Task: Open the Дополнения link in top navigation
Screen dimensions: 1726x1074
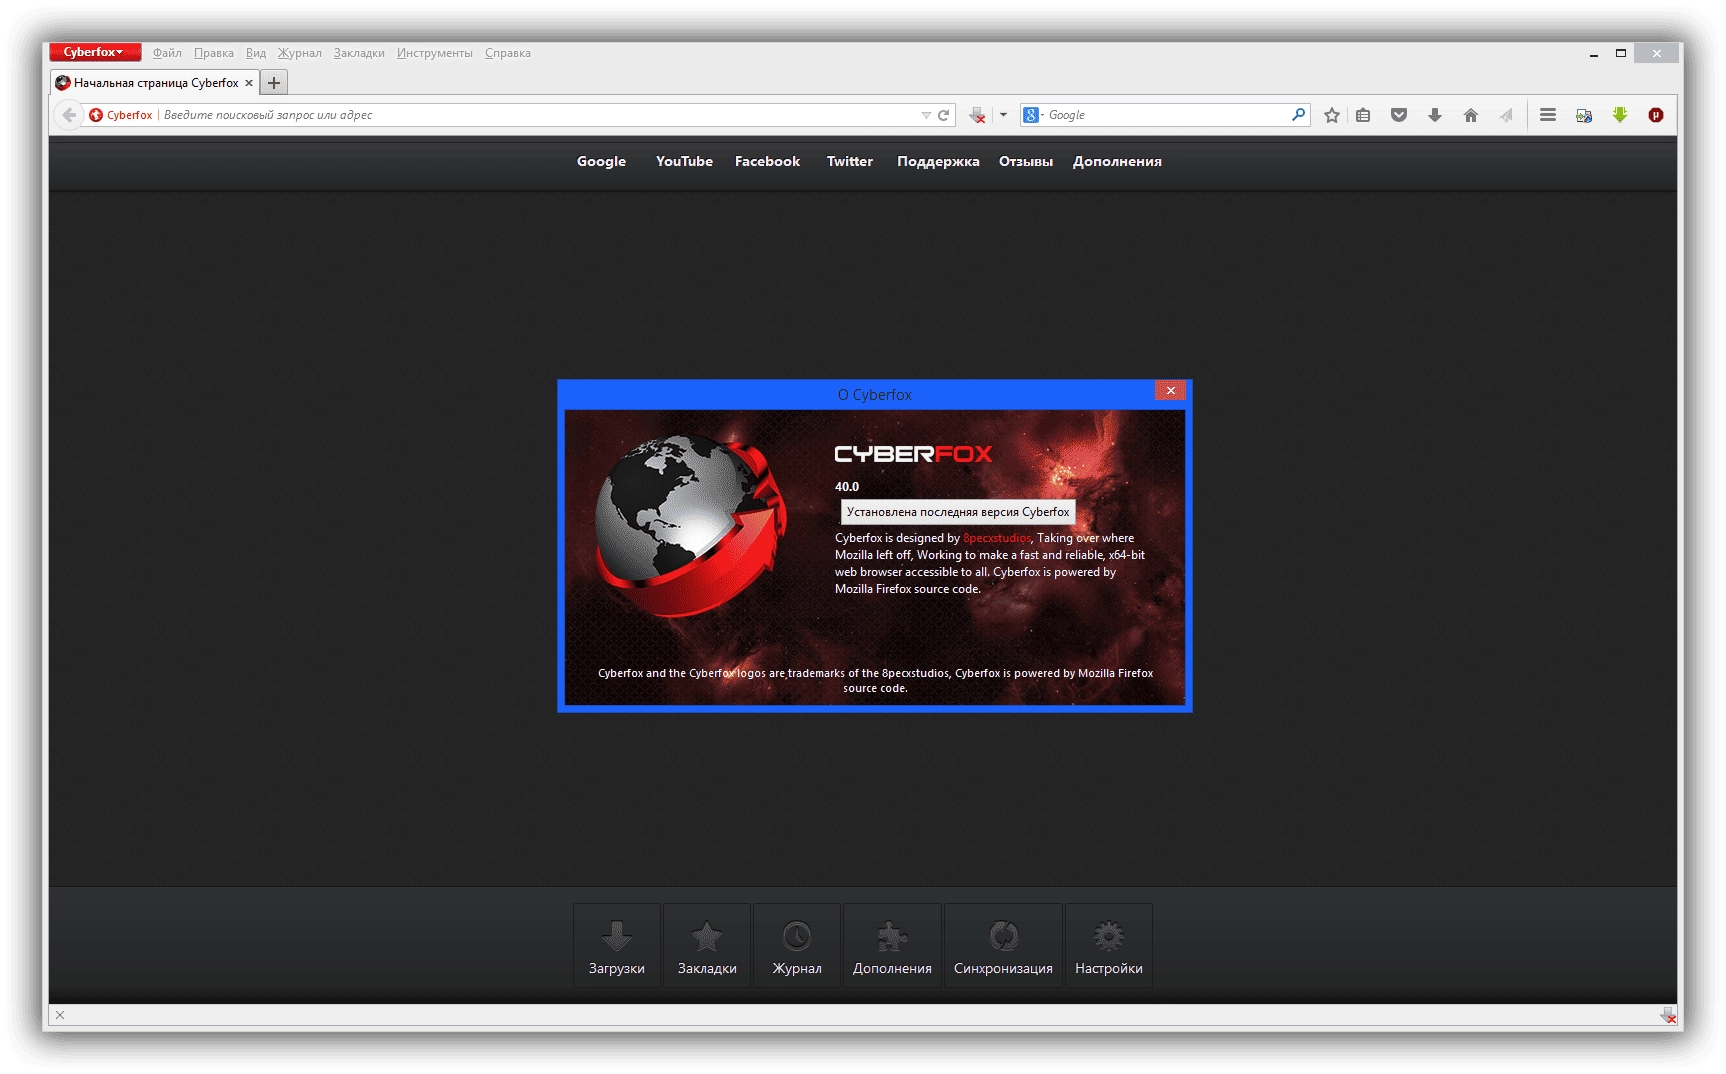Action: pyautogui.click(x=1117, y=161)
